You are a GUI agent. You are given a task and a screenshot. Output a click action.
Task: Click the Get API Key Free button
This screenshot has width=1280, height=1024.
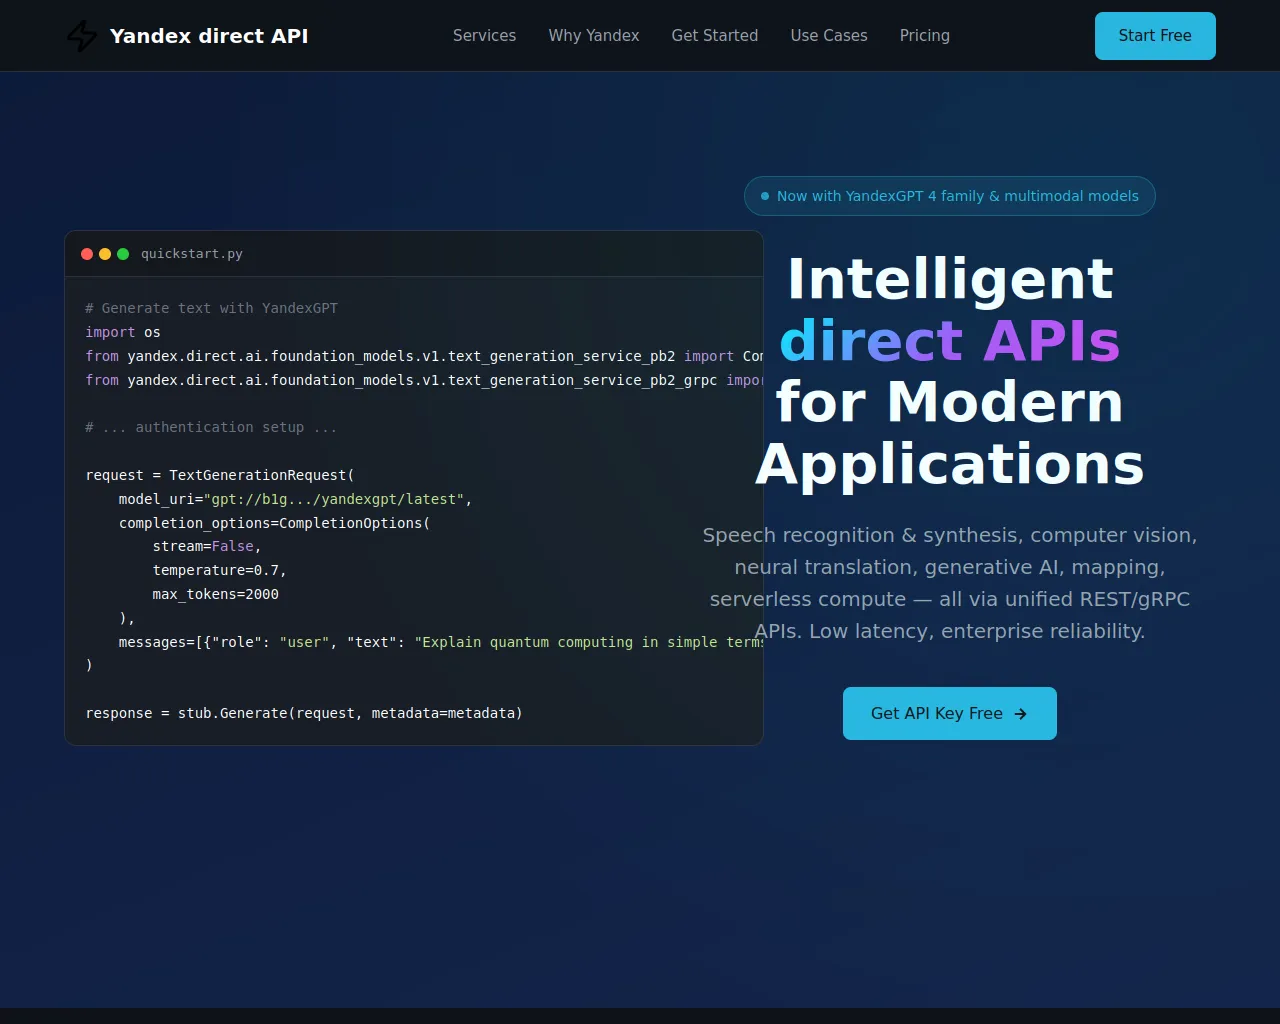coord(949,713)
